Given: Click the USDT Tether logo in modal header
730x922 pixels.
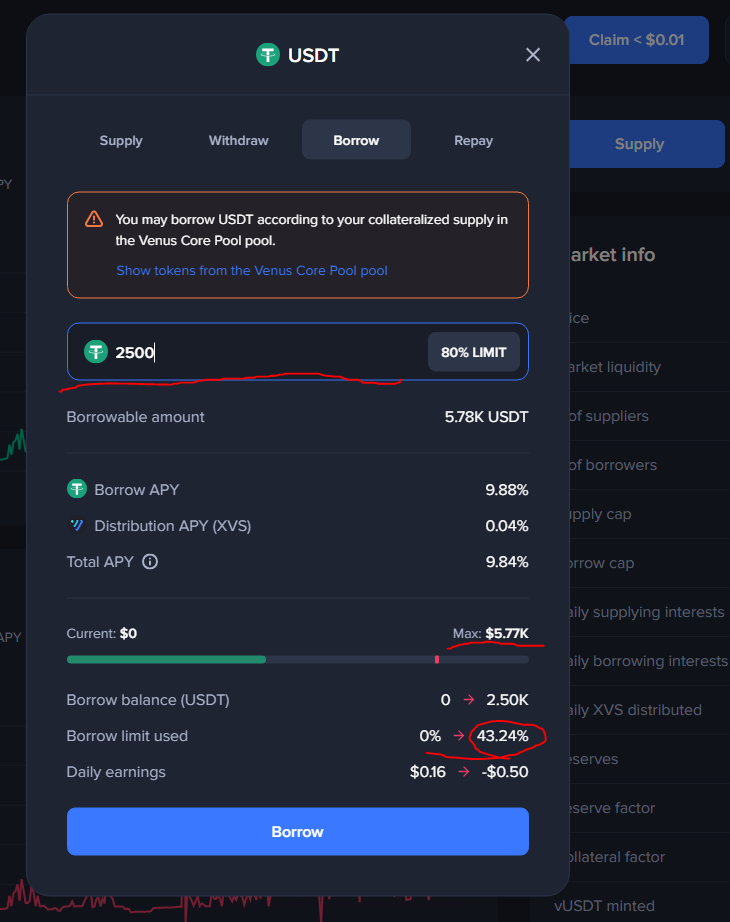Looking at the screenshot, I should coord(268,55).
